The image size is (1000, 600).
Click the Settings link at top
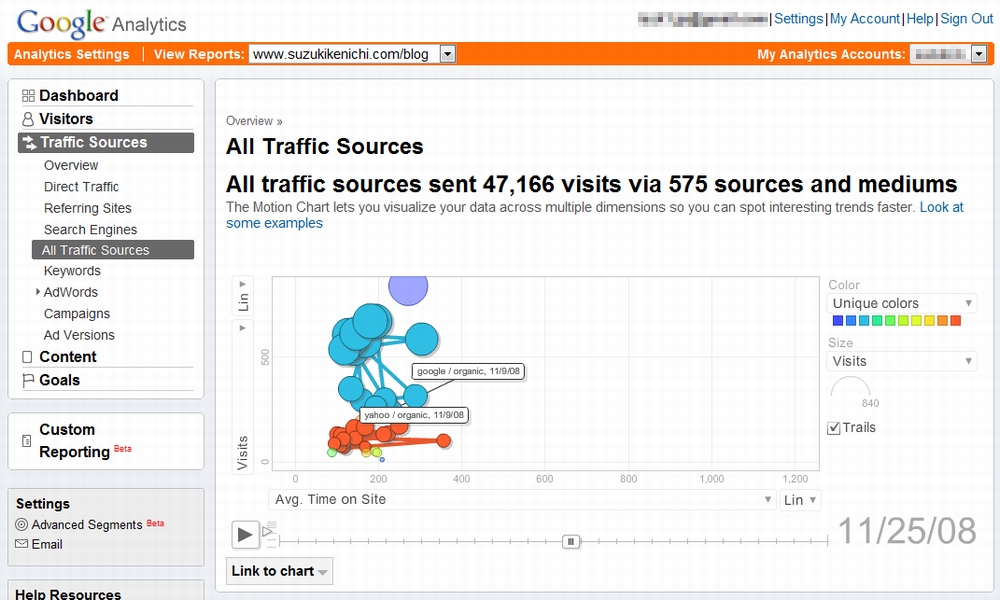pos(798,18)
